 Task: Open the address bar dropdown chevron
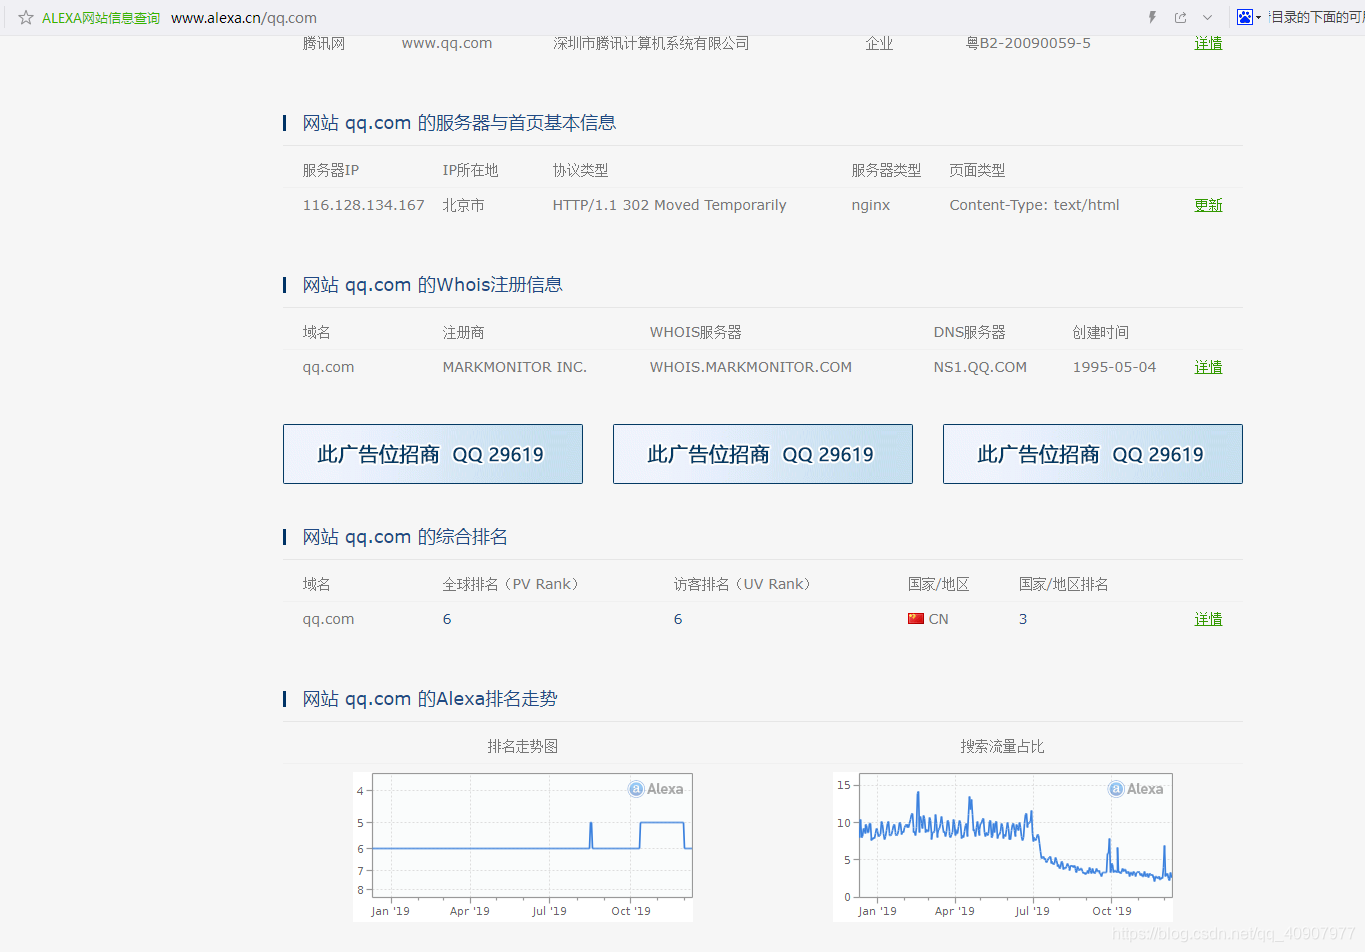point(1208,17)
